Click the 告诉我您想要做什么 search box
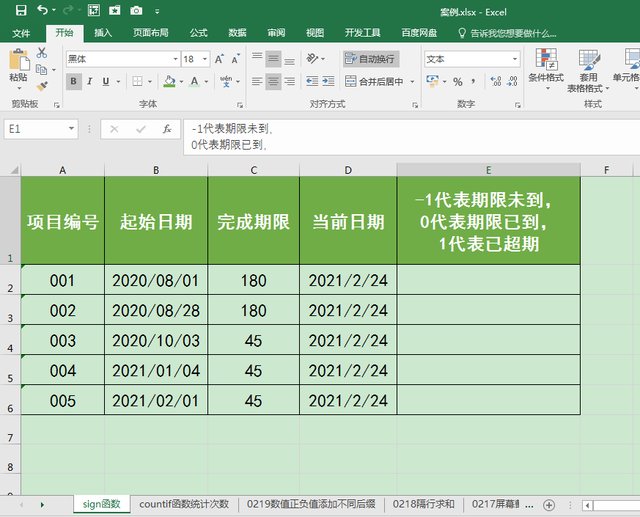 [507, 33]
